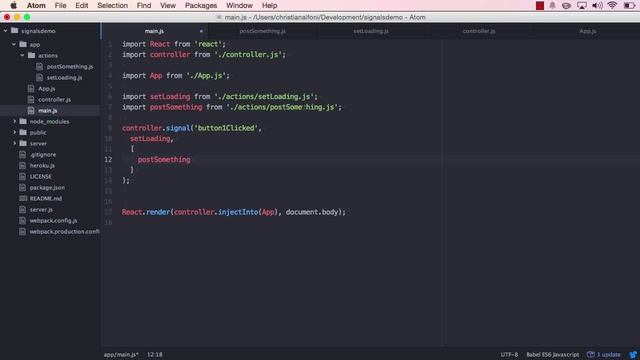
Task: Open the Help menu
Action: coord(269,5)
